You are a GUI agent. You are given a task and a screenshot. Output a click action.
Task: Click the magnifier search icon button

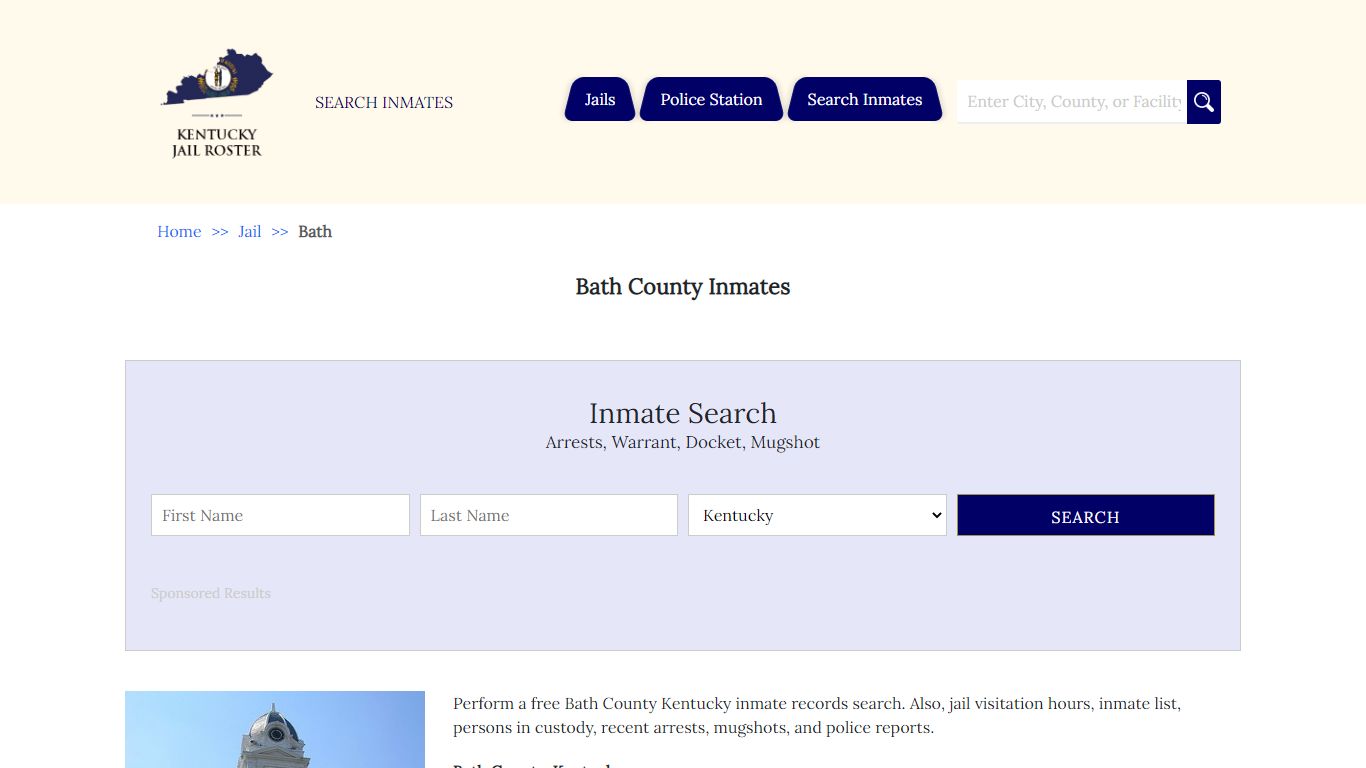[x=1204, y=102]
